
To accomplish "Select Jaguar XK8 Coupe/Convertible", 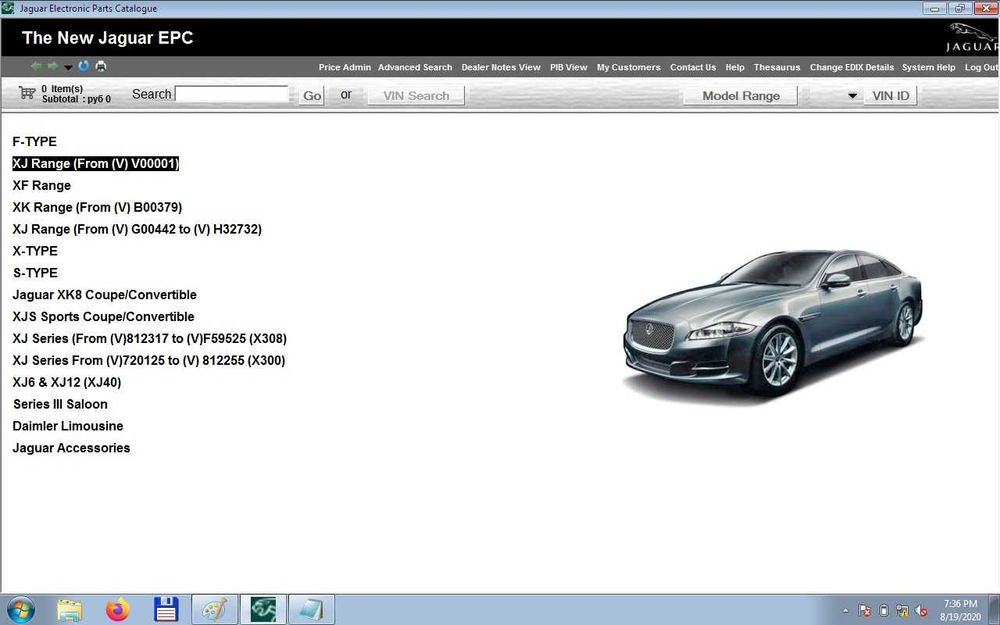I will click(x=105, y=295).
